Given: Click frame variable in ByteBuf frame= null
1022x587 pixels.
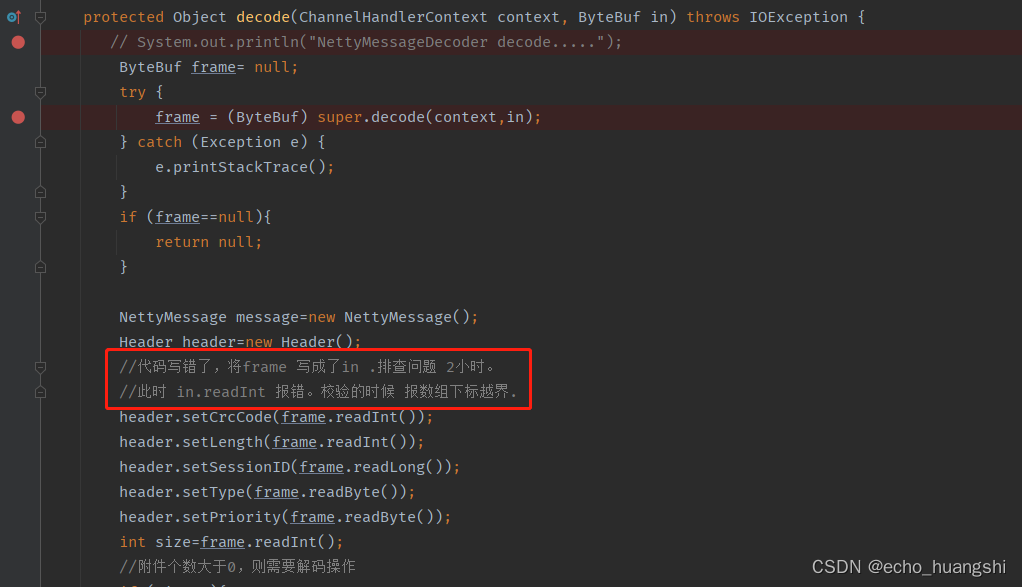Looking at the screenshot, I should (213, 67).
